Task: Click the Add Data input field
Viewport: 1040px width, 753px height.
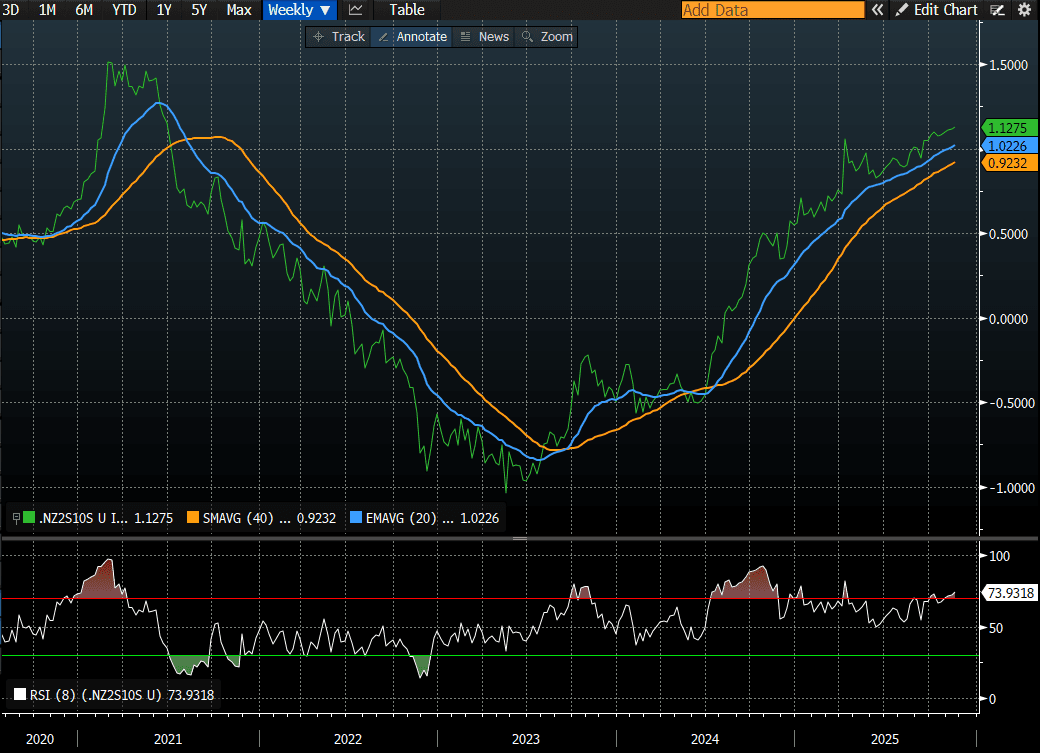Action: click(x=772, y=10)
